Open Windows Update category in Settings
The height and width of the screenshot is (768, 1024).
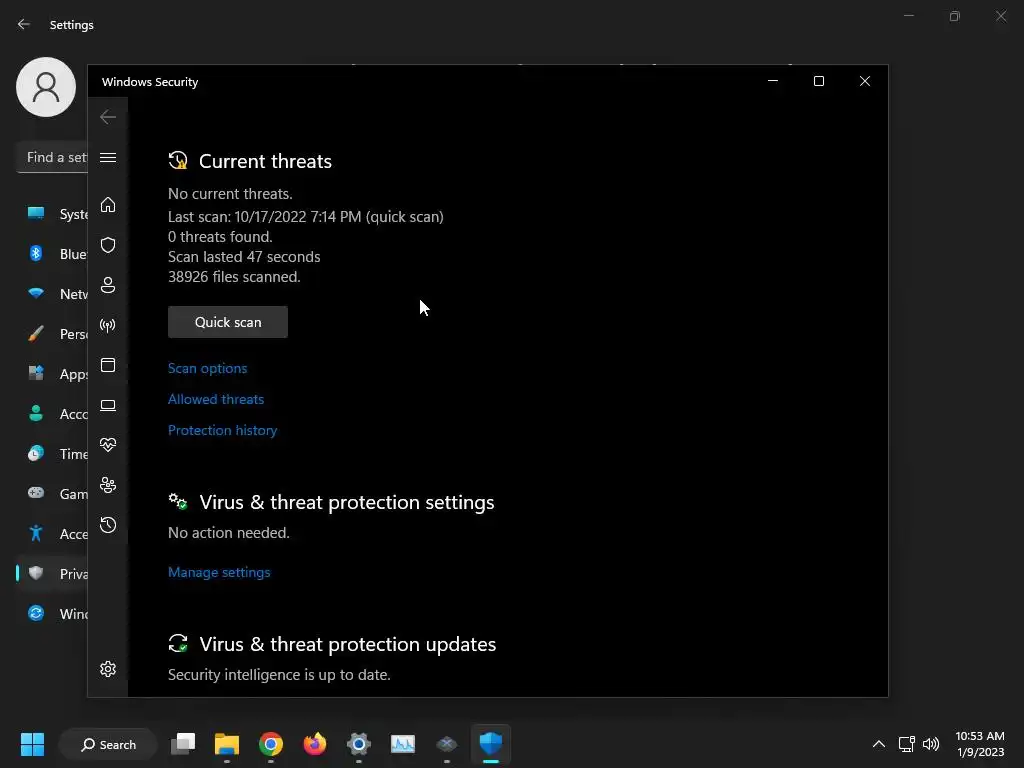pos(52,614)
